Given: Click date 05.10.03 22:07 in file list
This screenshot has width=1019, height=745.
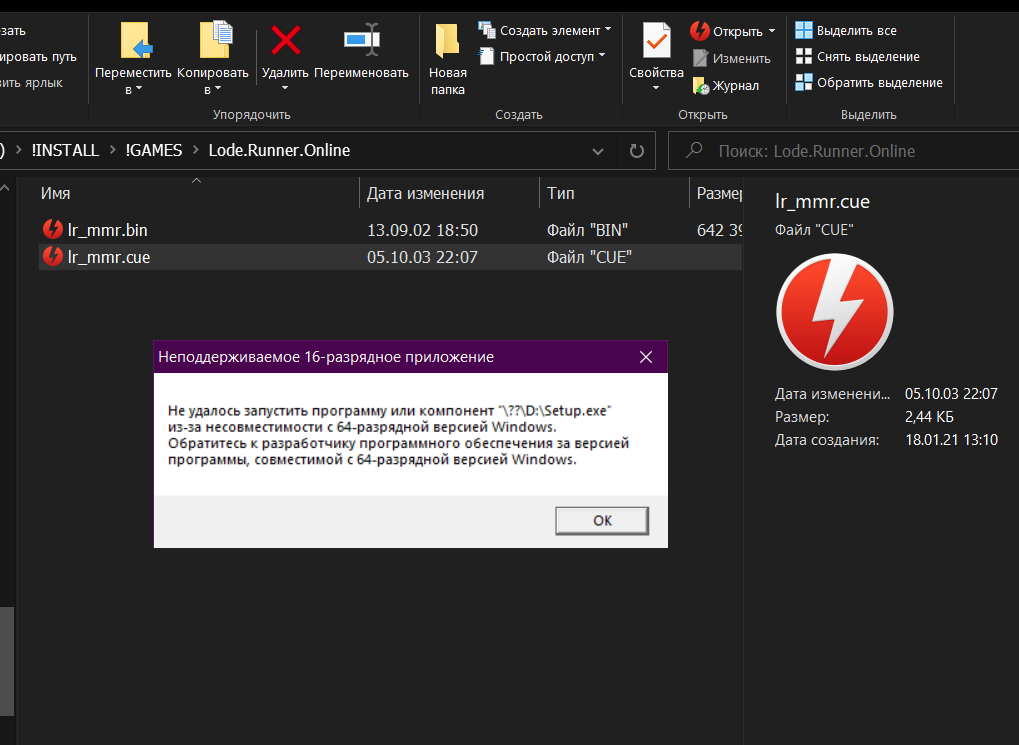Looking at the screenshot, I should [x=422, y=257].
